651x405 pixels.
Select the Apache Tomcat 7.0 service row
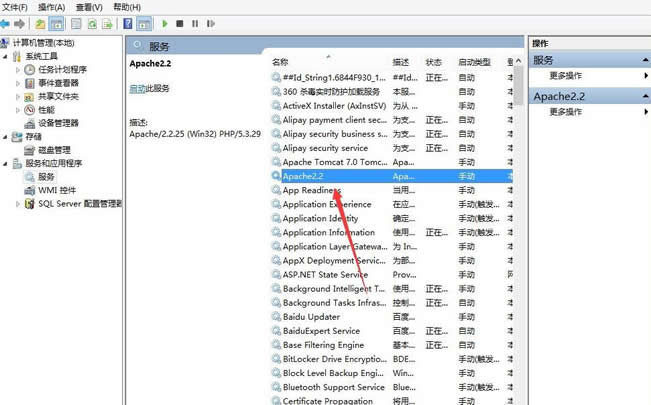click(x=392, y=162)
